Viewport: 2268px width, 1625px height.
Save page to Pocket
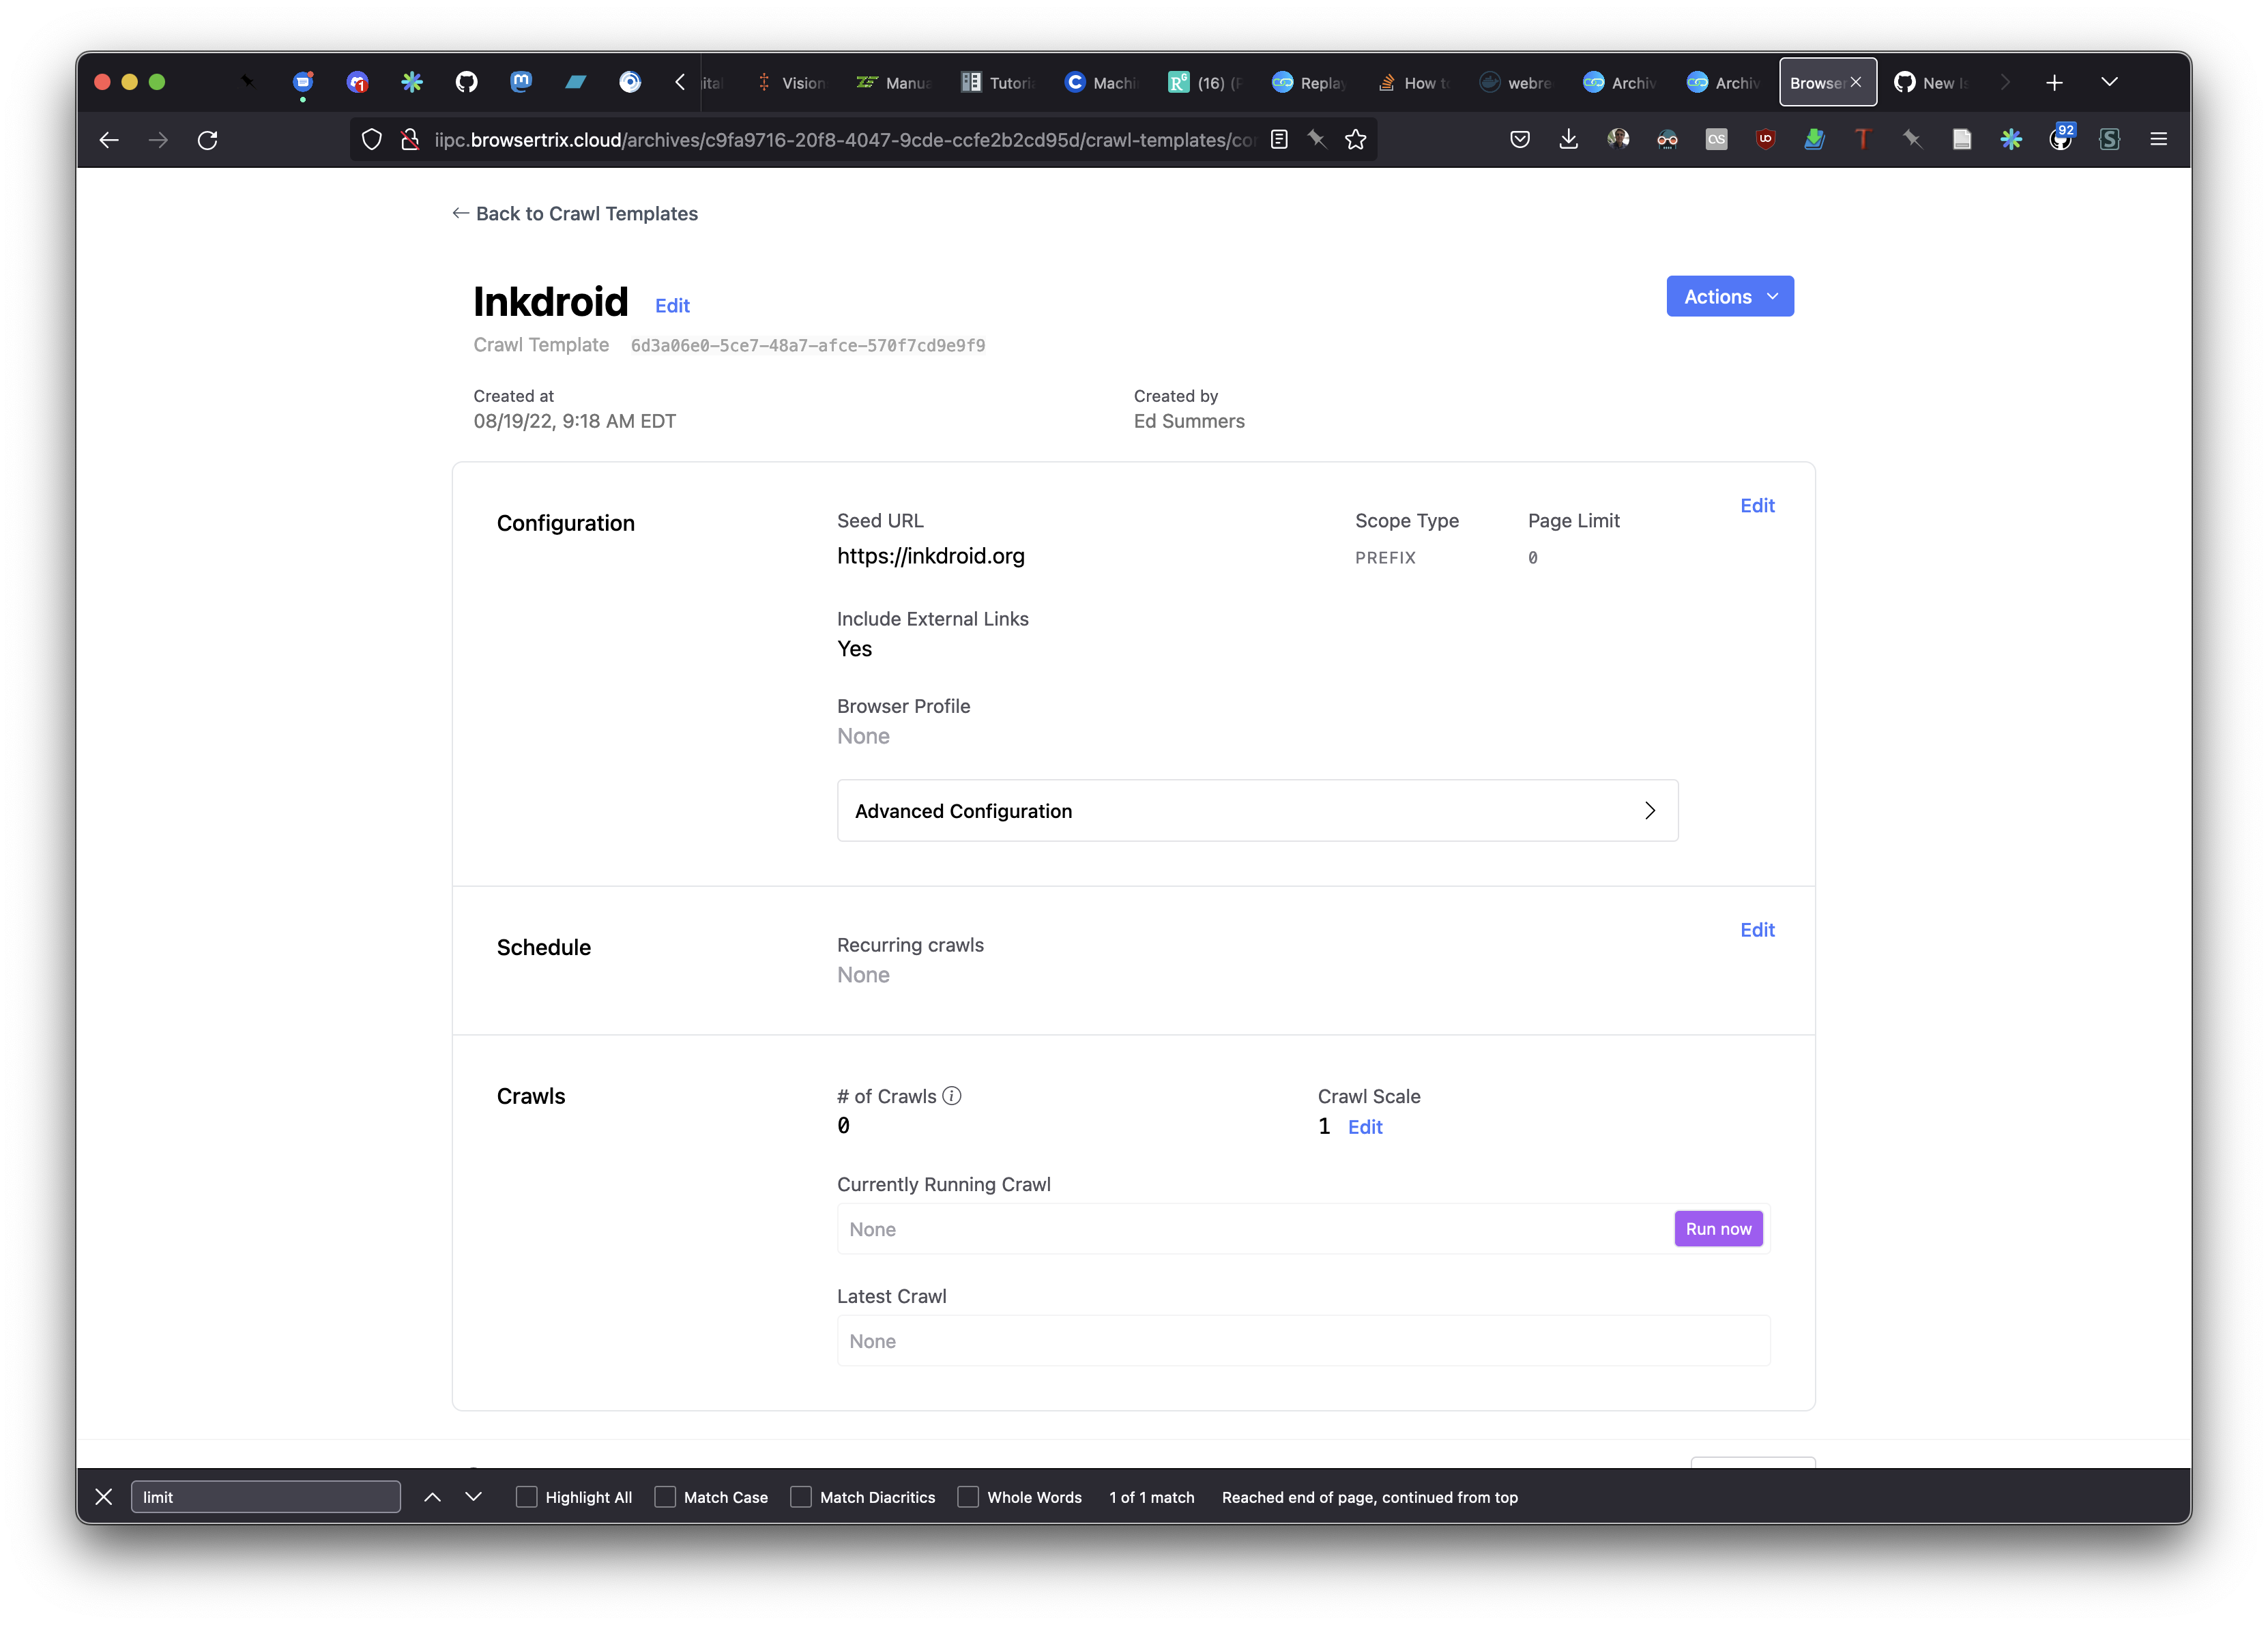(x=1519, y=139)
